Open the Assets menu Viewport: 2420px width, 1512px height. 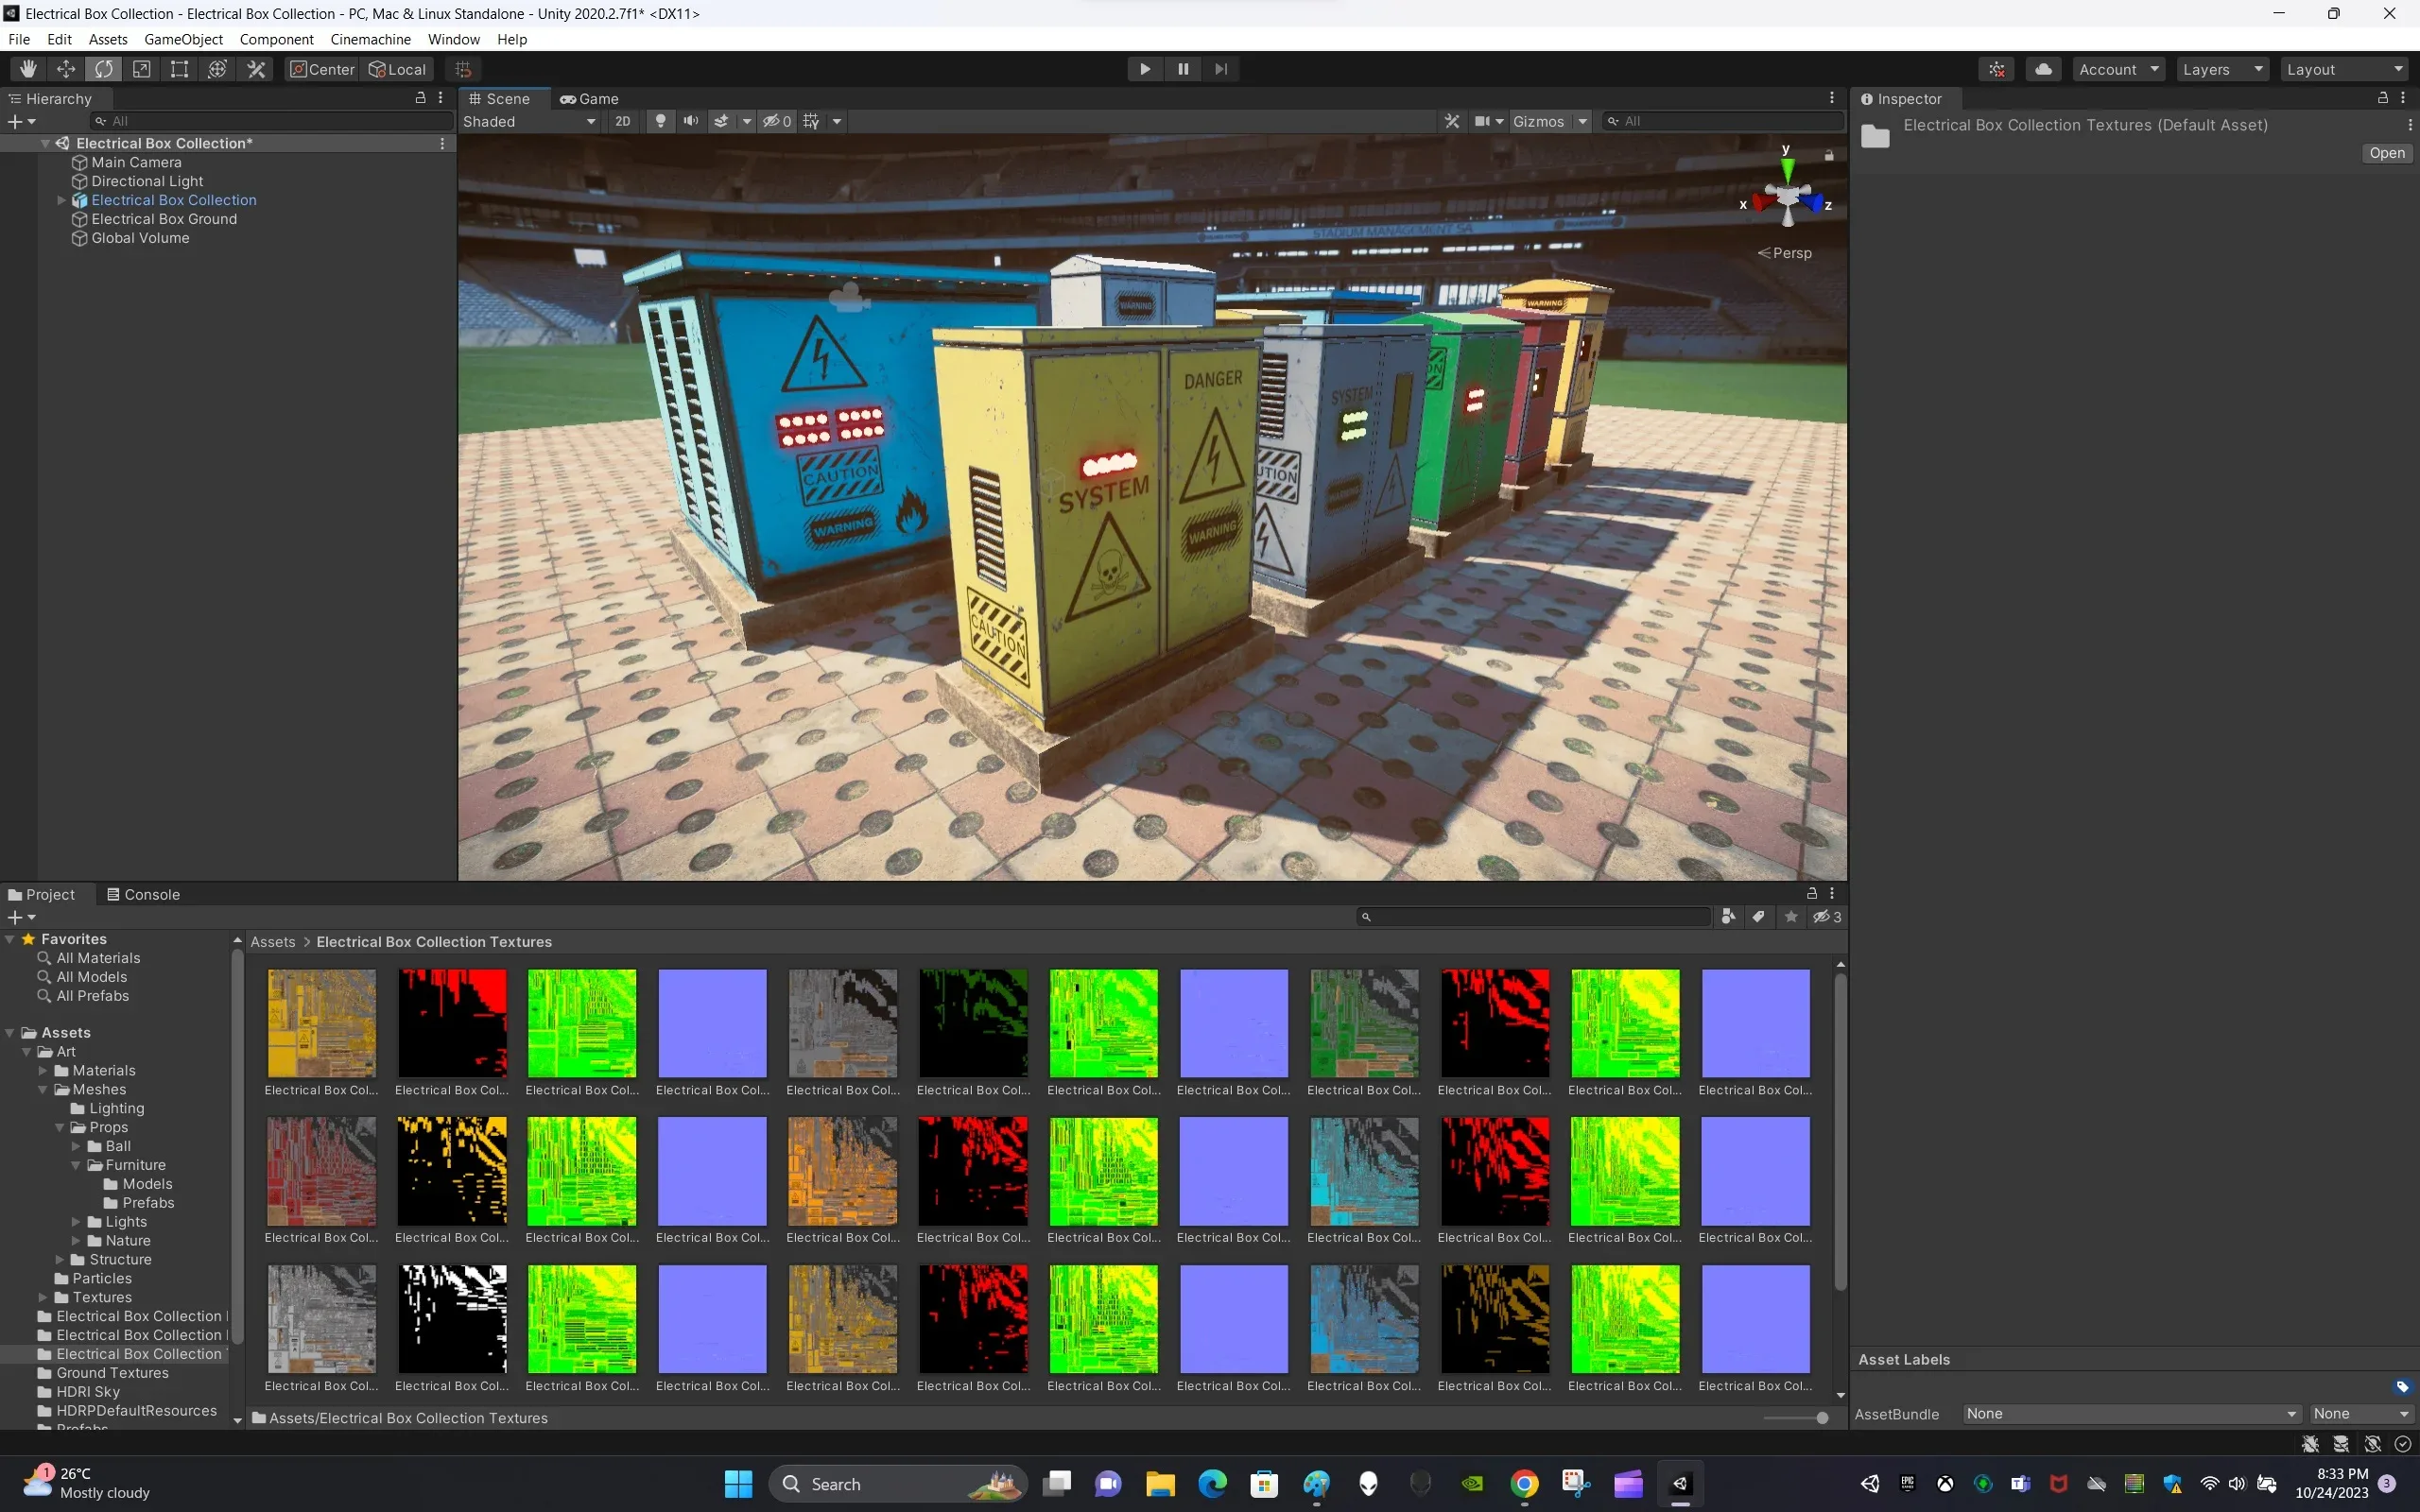point(108,39)
